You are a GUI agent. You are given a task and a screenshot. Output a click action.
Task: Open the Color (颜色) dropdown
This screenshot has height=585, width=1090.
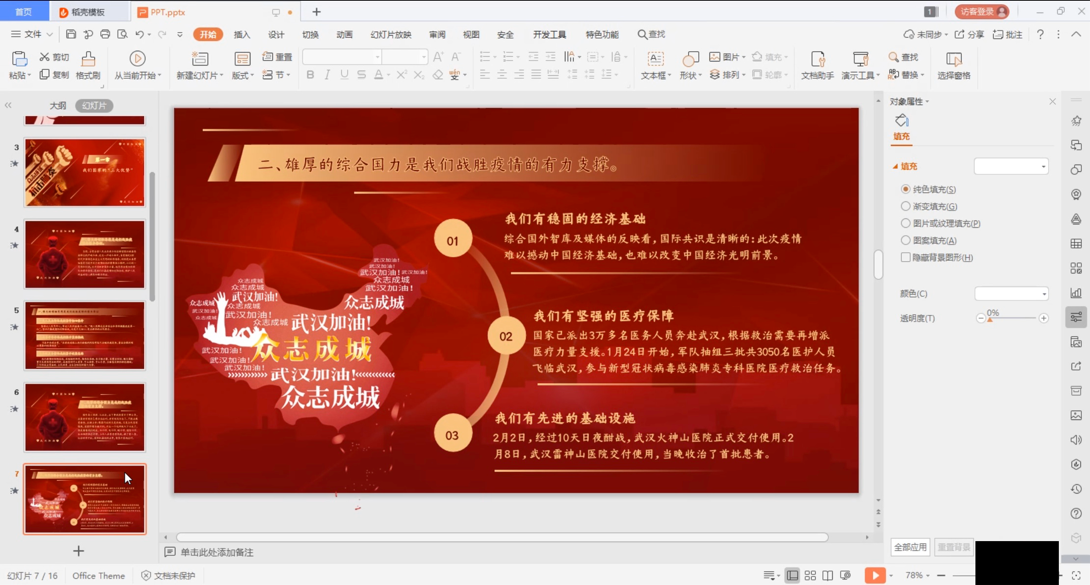[x=1011, y=294]
